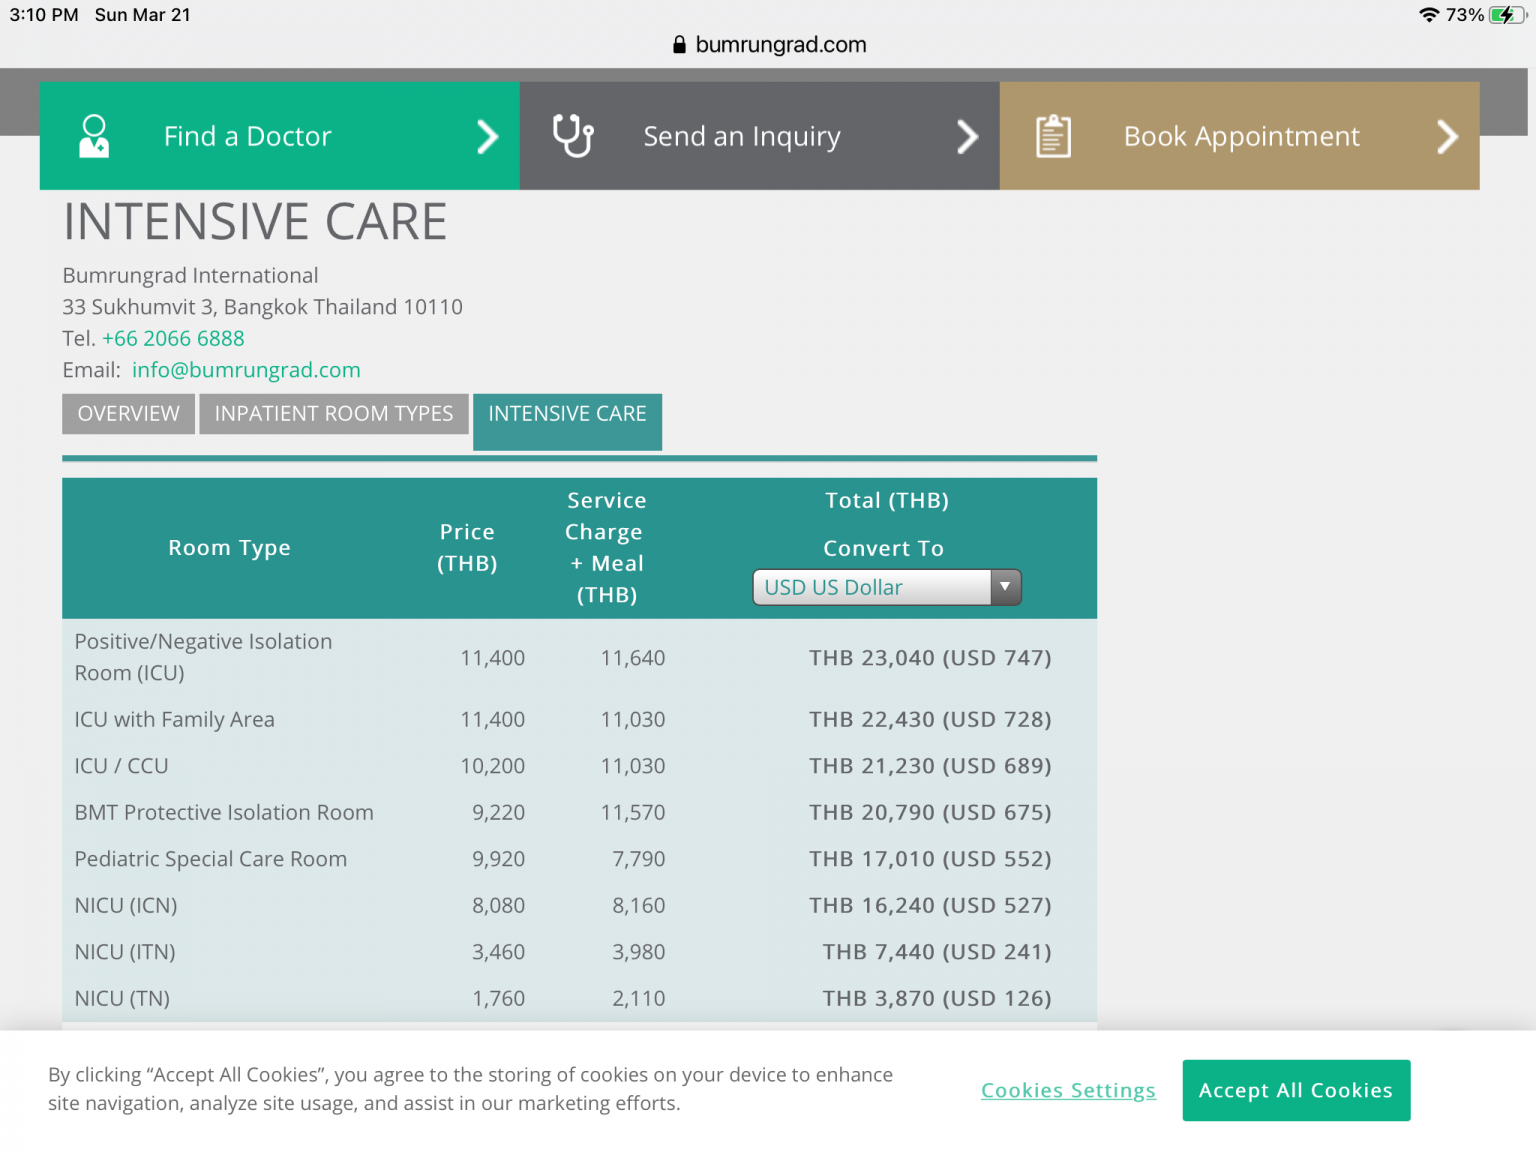This screenshot has width=1536, height=1152.
Task: Select the Intensive Care tab
Action: (567, 414)
